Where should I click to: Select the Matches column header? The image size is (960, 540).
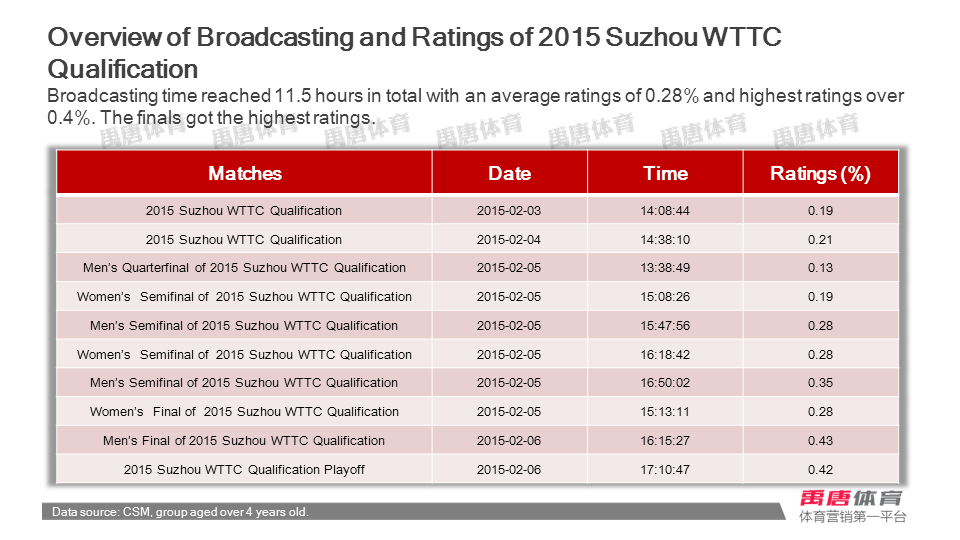coord(245,173)
